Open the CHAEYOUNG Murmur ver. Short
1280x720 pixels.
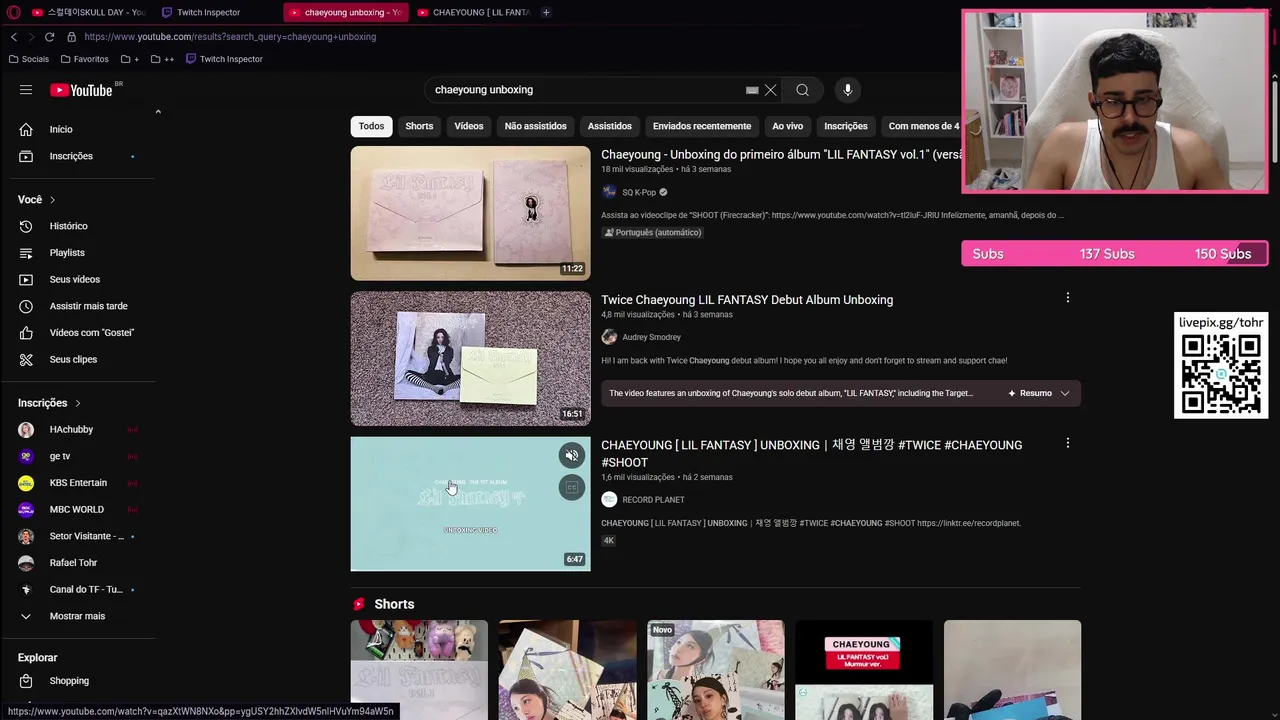pos(864,670)
